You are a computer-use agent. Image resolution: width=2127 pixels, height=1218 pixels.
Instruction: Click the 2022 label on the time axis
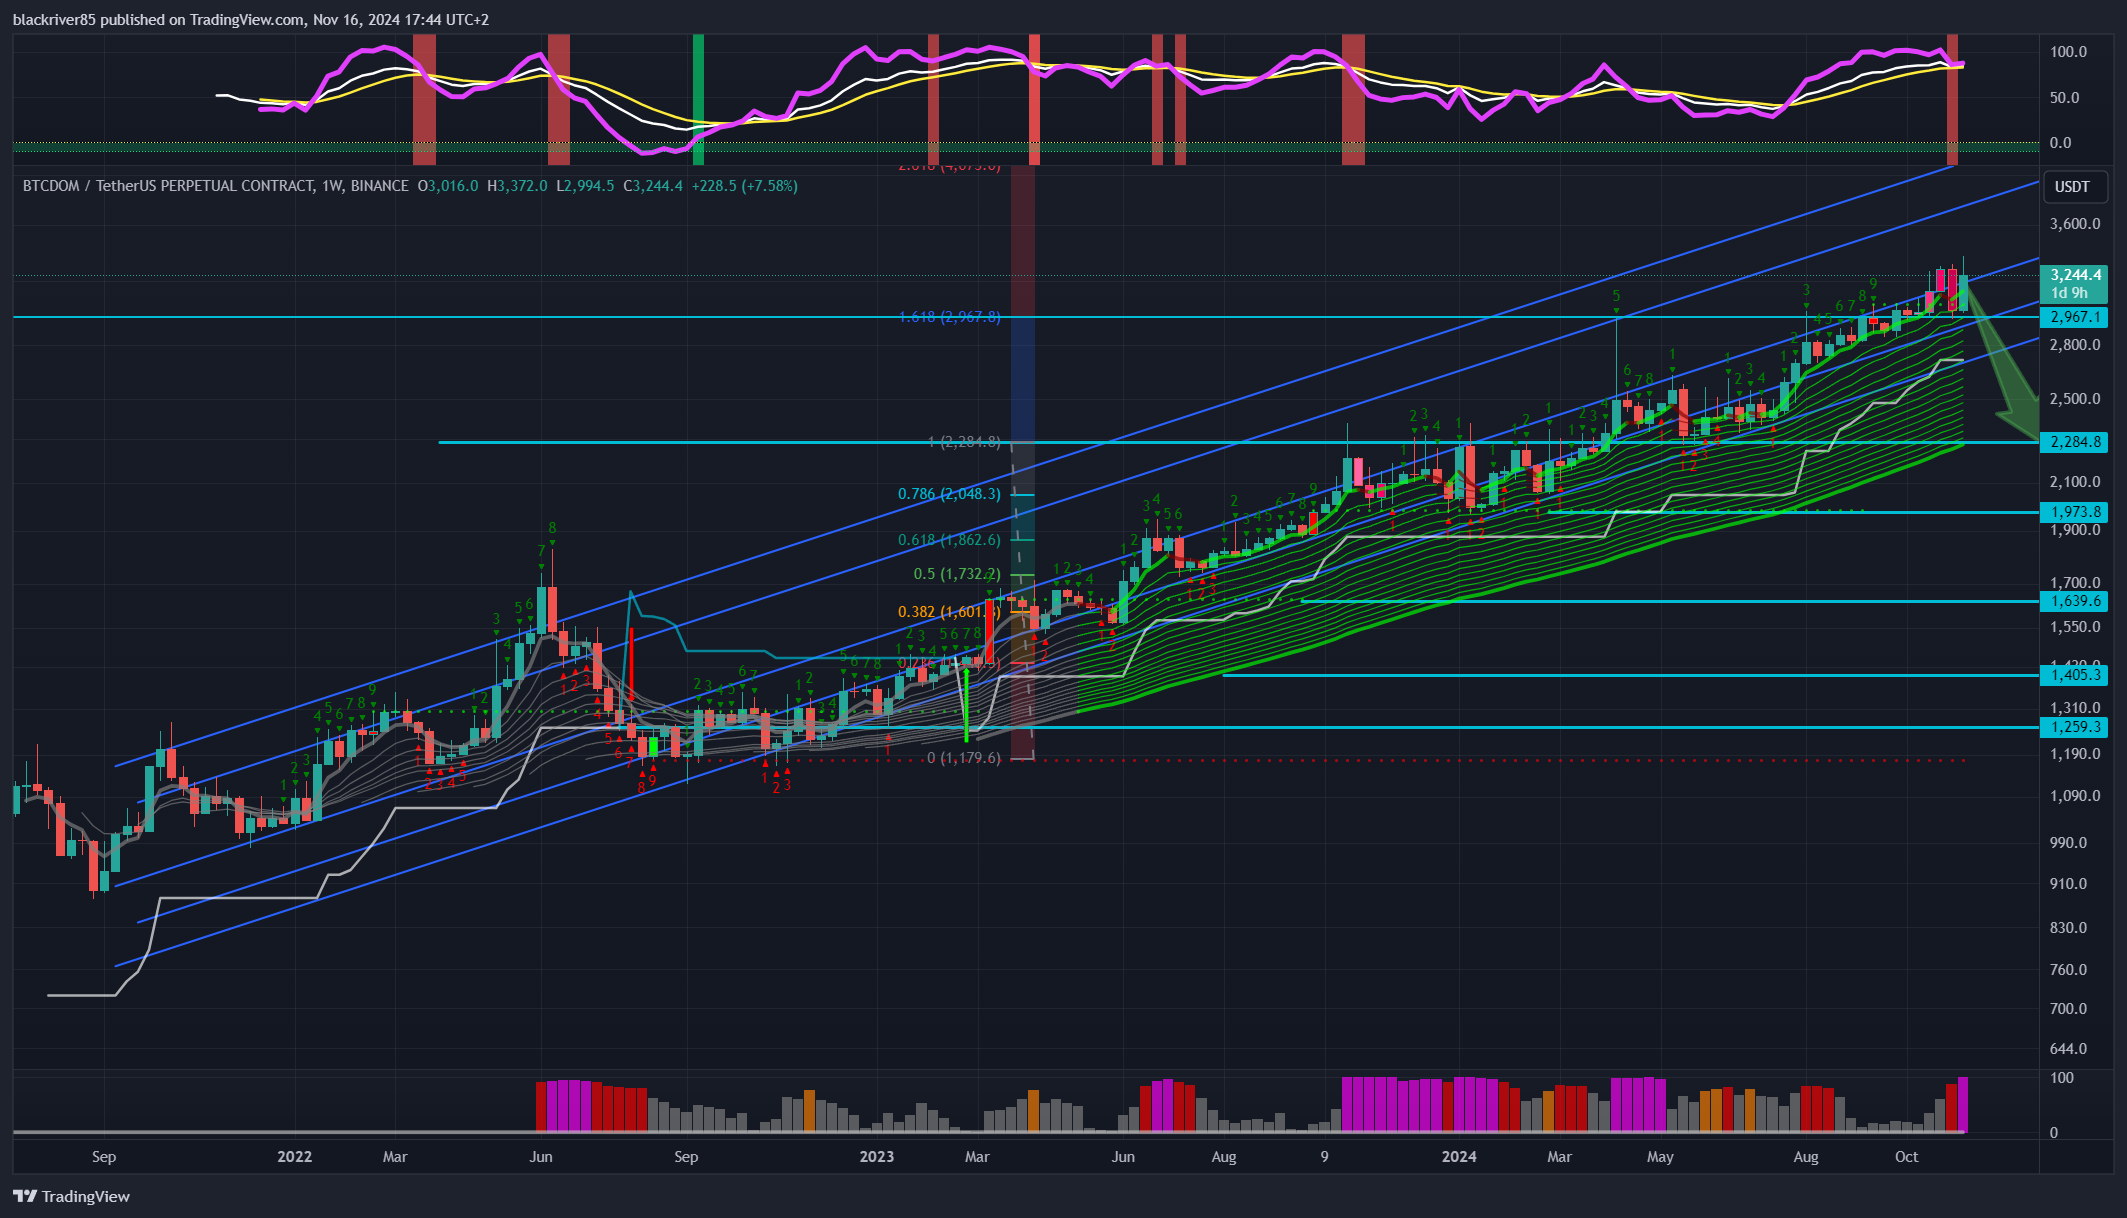click(x=294, y=1157)
